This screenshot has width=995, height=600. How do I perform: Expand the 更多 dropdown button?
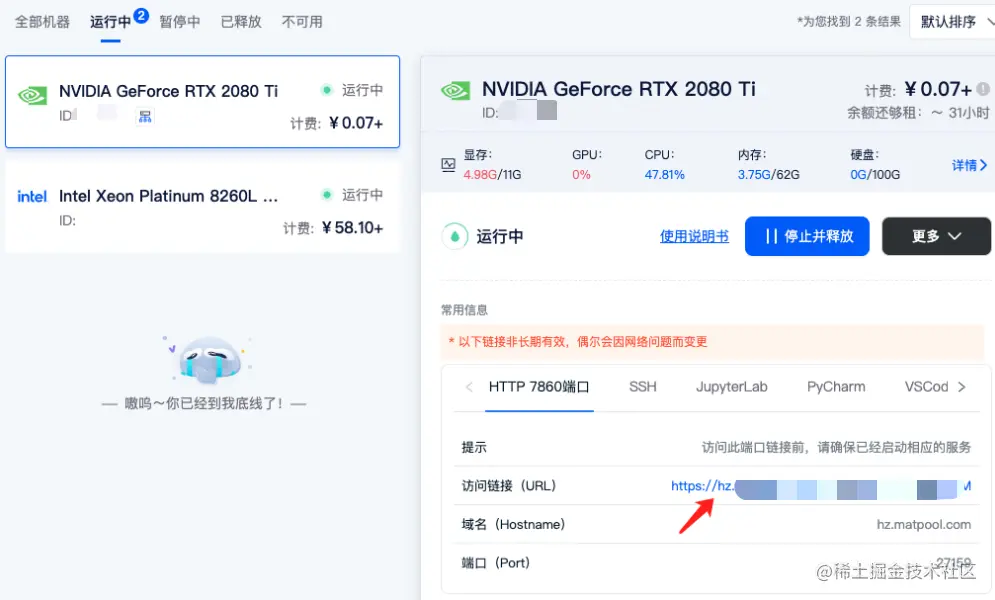tap(936, 237)
